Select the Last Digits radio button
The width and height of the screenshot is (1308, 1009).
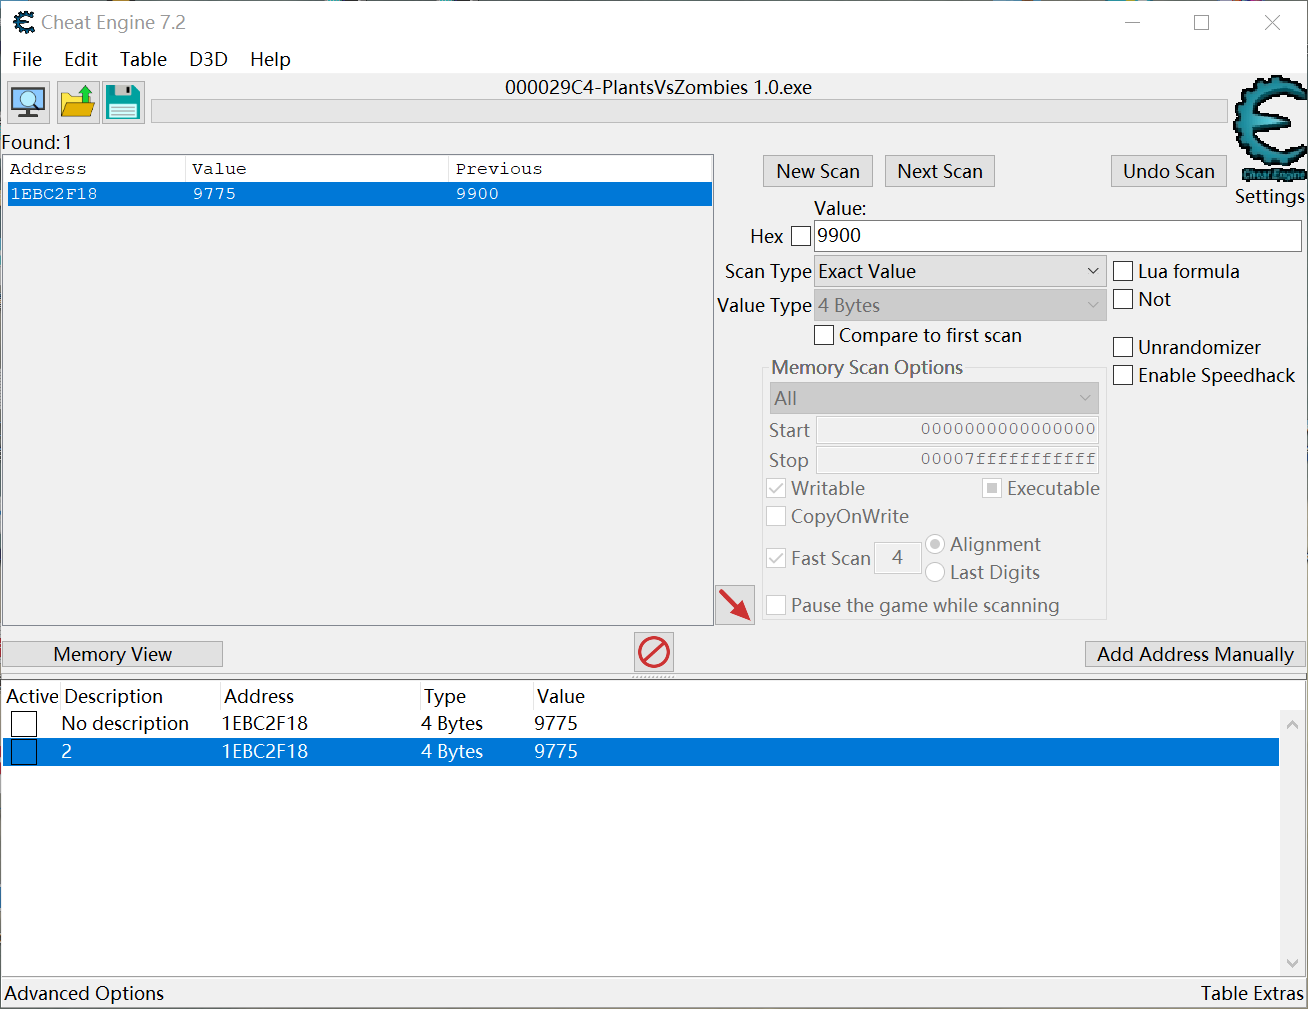935,572
